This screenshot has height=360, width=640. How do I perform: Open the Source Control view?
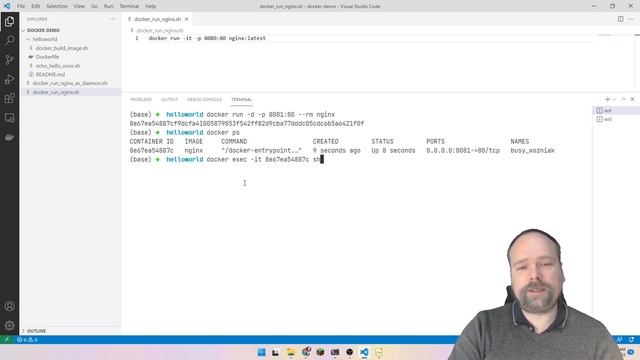(x=9, y=60)
